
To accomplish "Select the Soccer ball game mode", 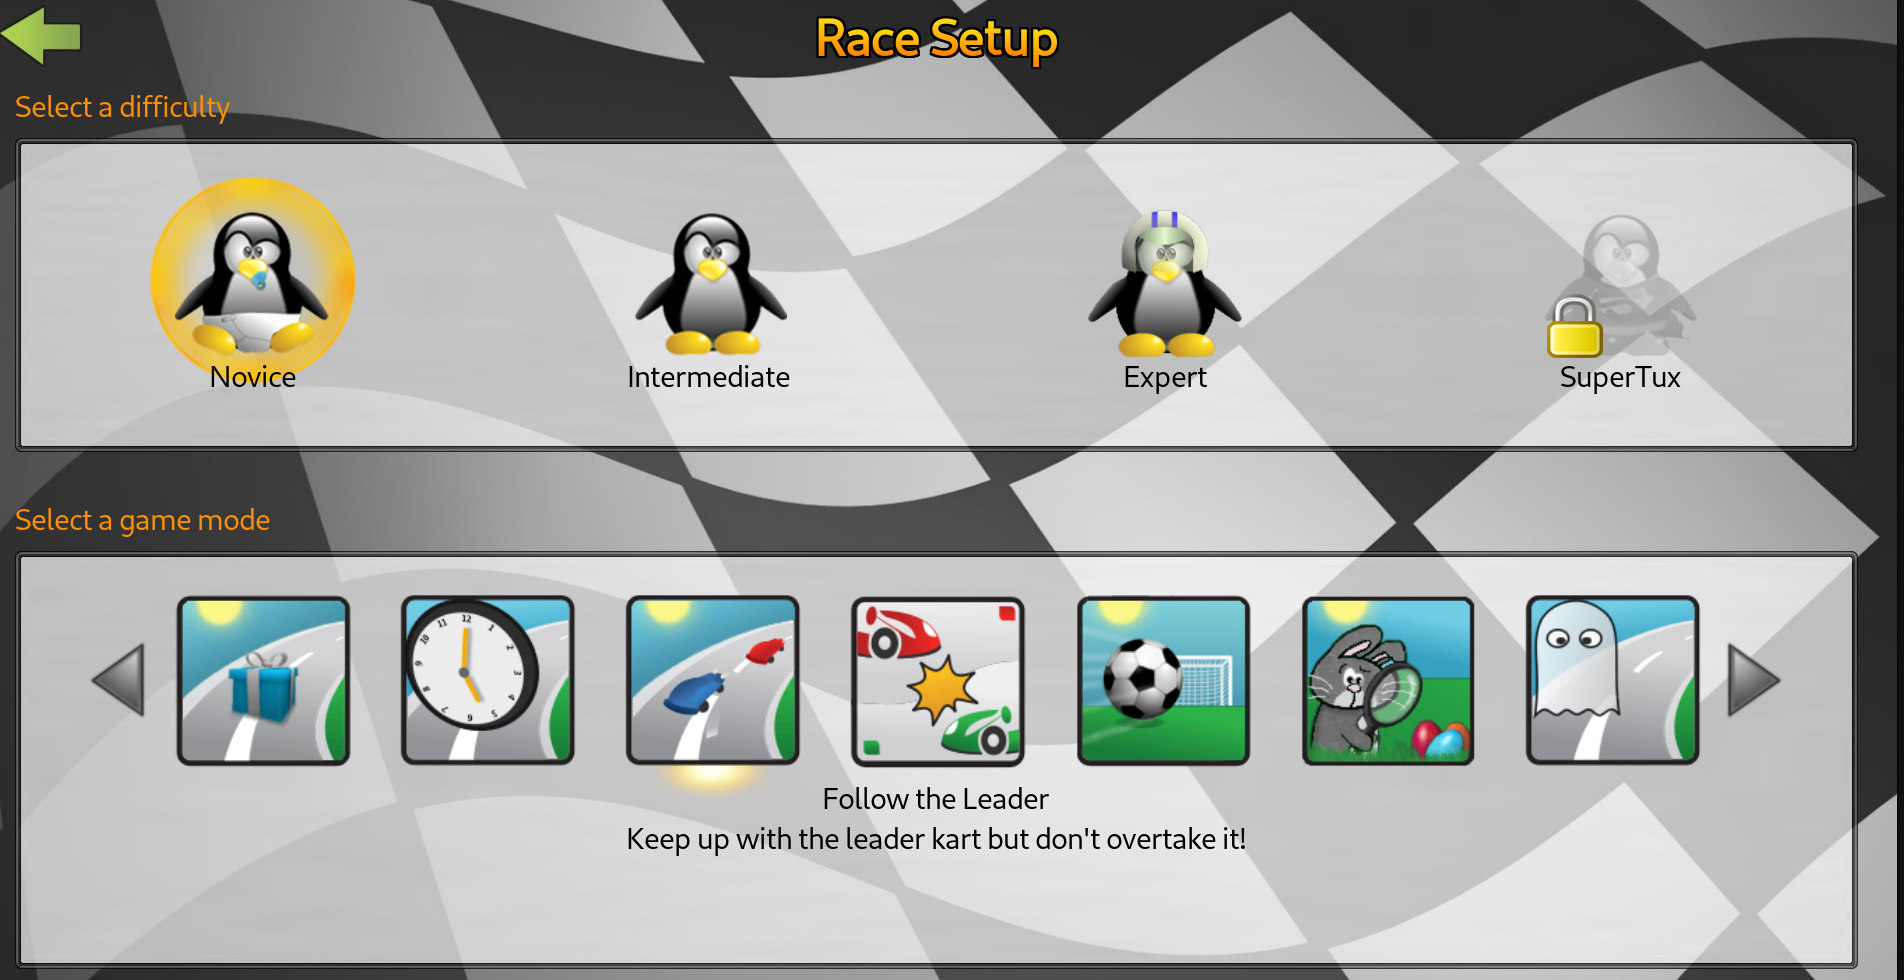I will point(1163,681).
